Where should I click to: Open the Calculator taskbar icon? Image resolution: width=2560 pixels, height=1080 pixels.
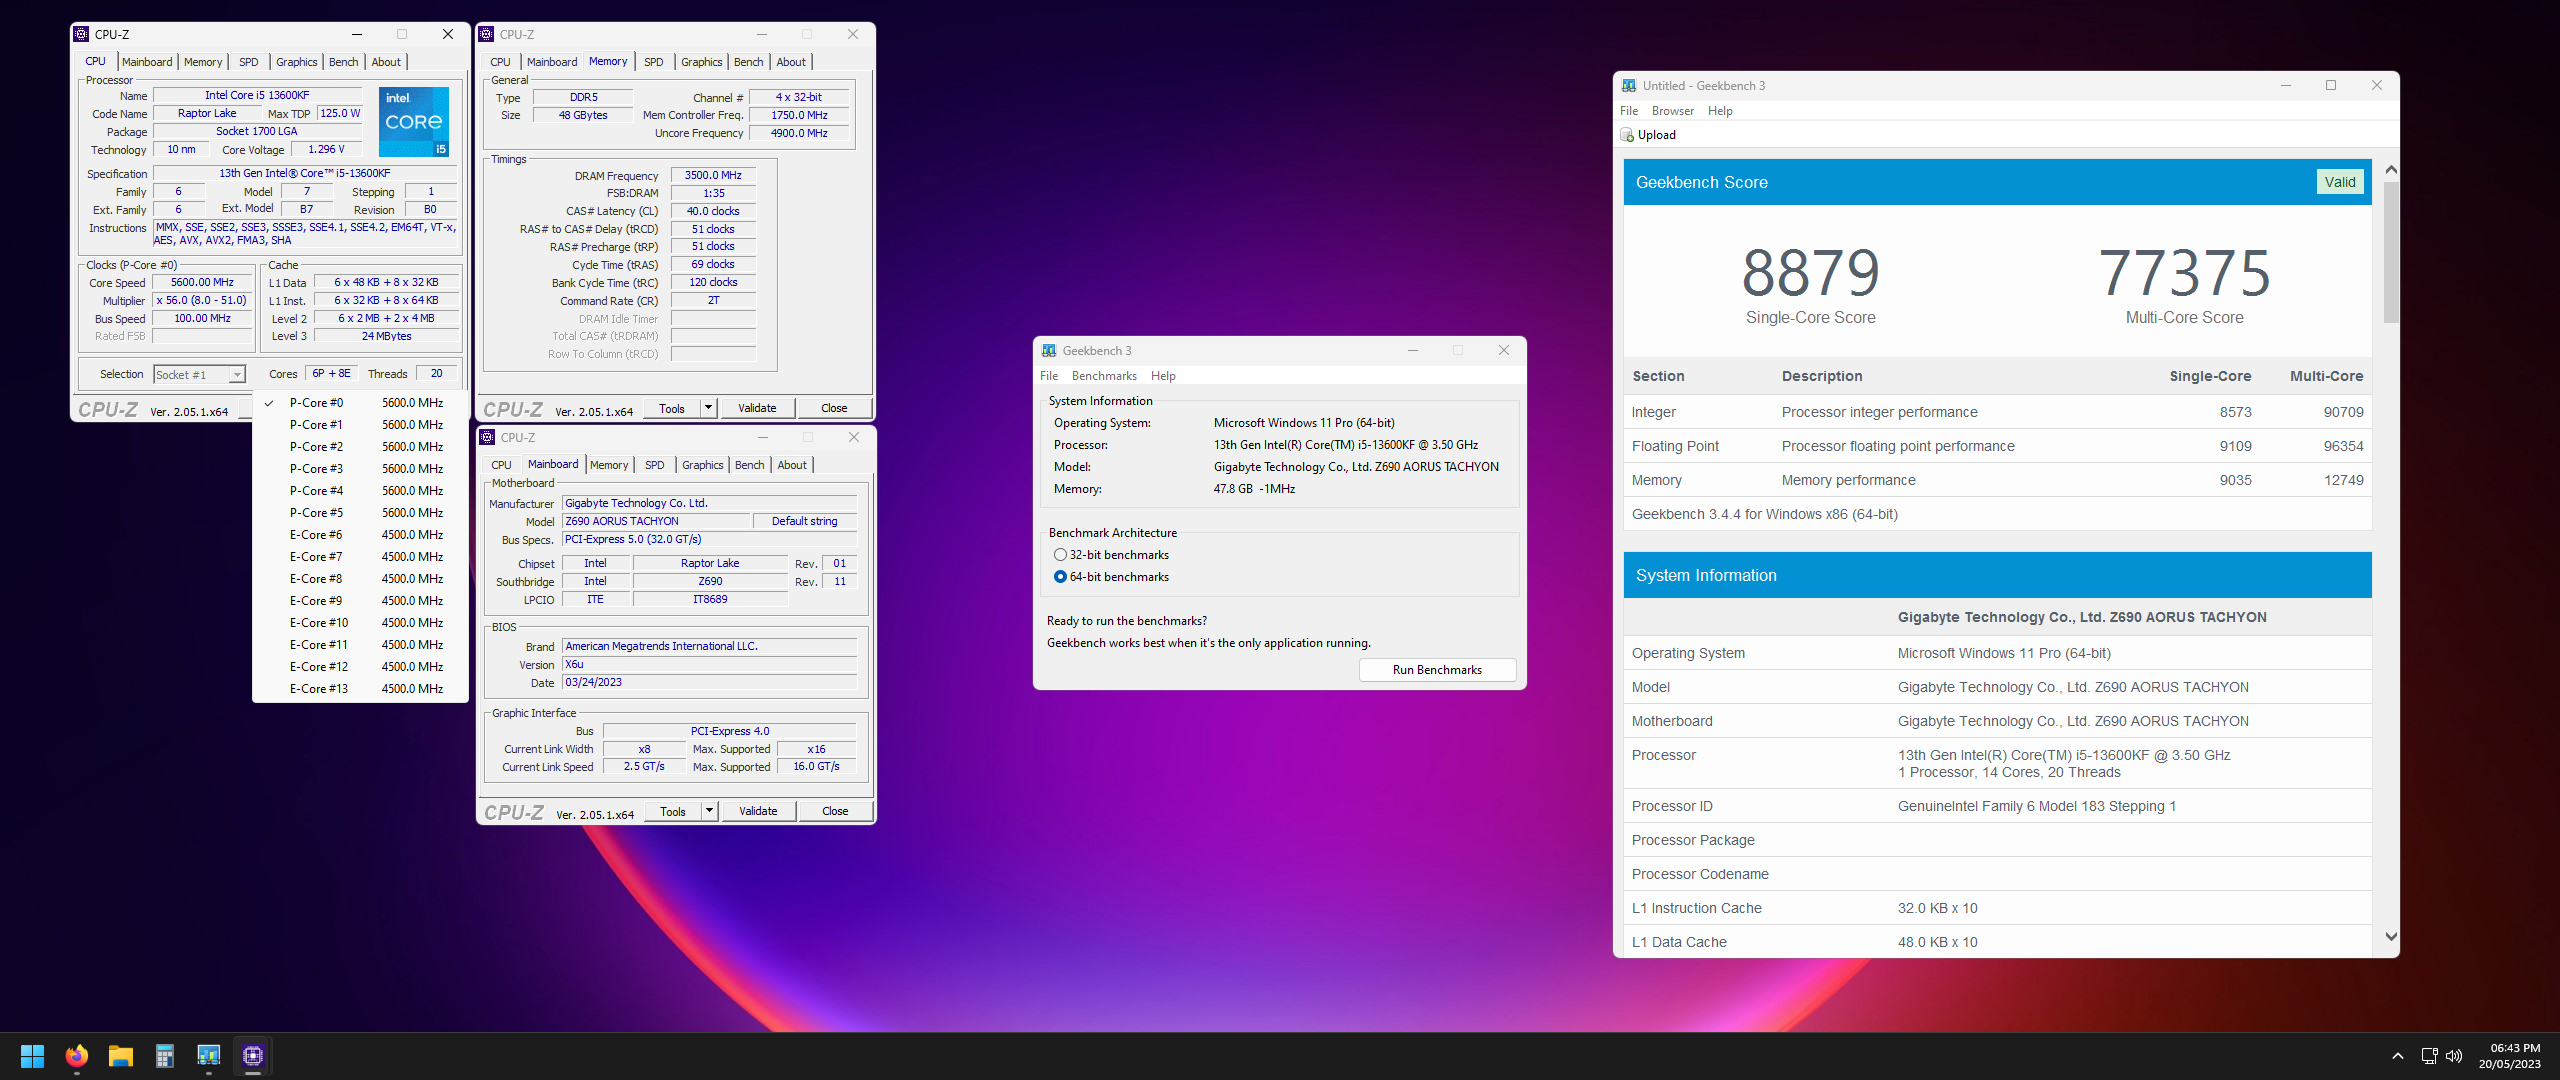165,1056
